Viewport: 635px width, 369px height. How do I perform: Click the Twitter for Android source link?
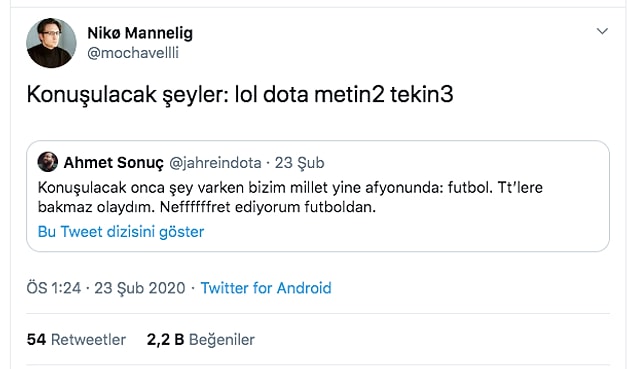[266, 288]
